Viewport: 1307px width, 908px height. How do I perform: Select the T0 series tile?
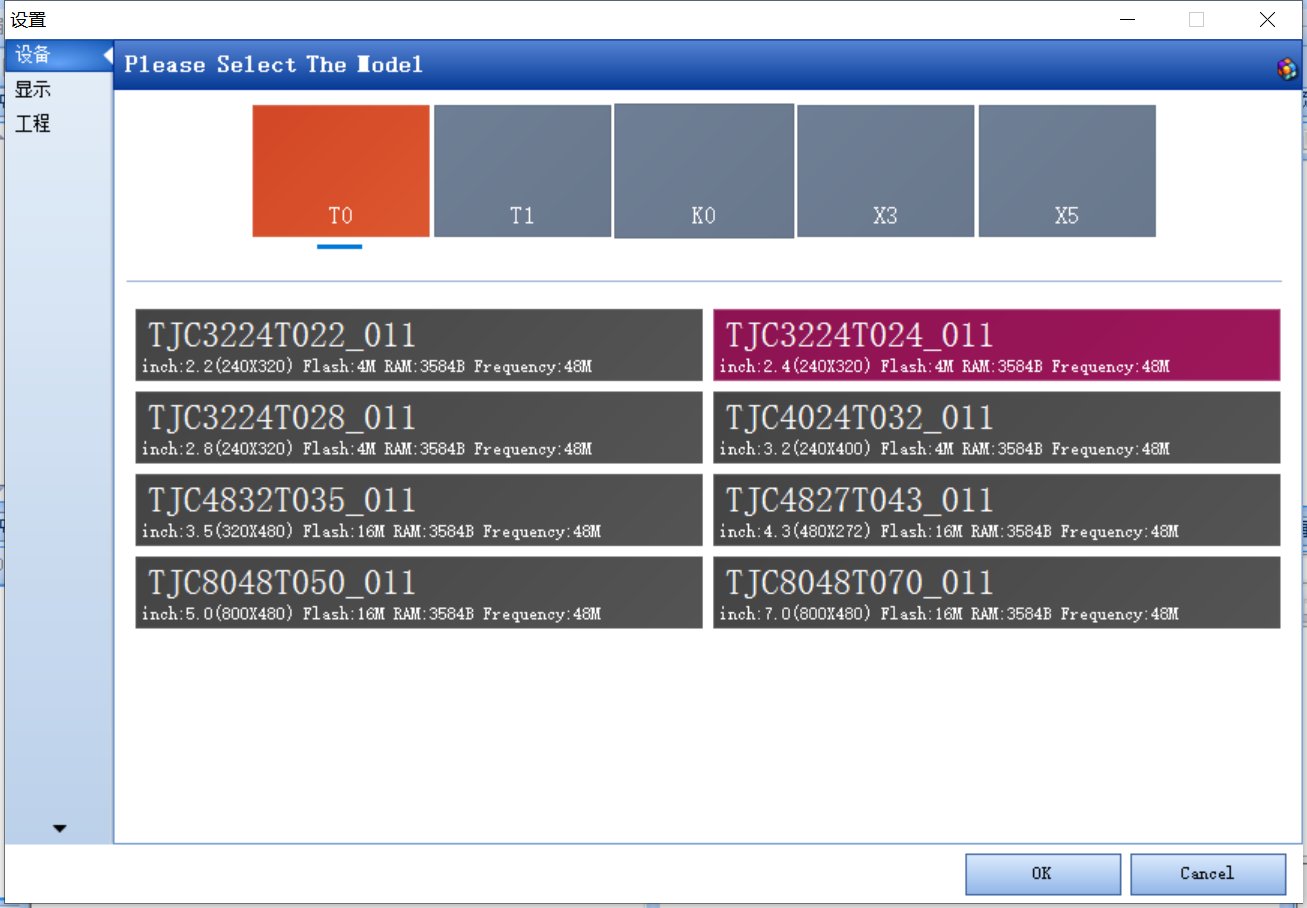coord(341,171)
